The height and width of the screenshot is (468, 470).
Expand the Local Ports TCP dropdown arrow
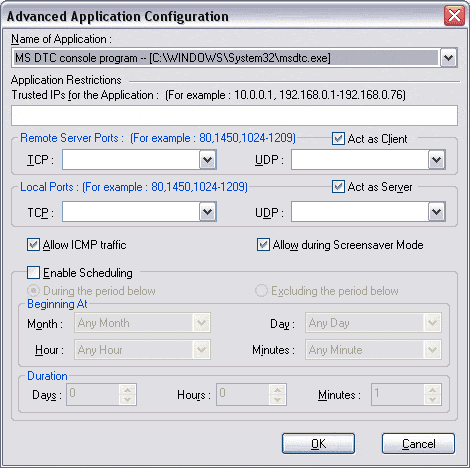pyautogui.click(x=208, y=212)
